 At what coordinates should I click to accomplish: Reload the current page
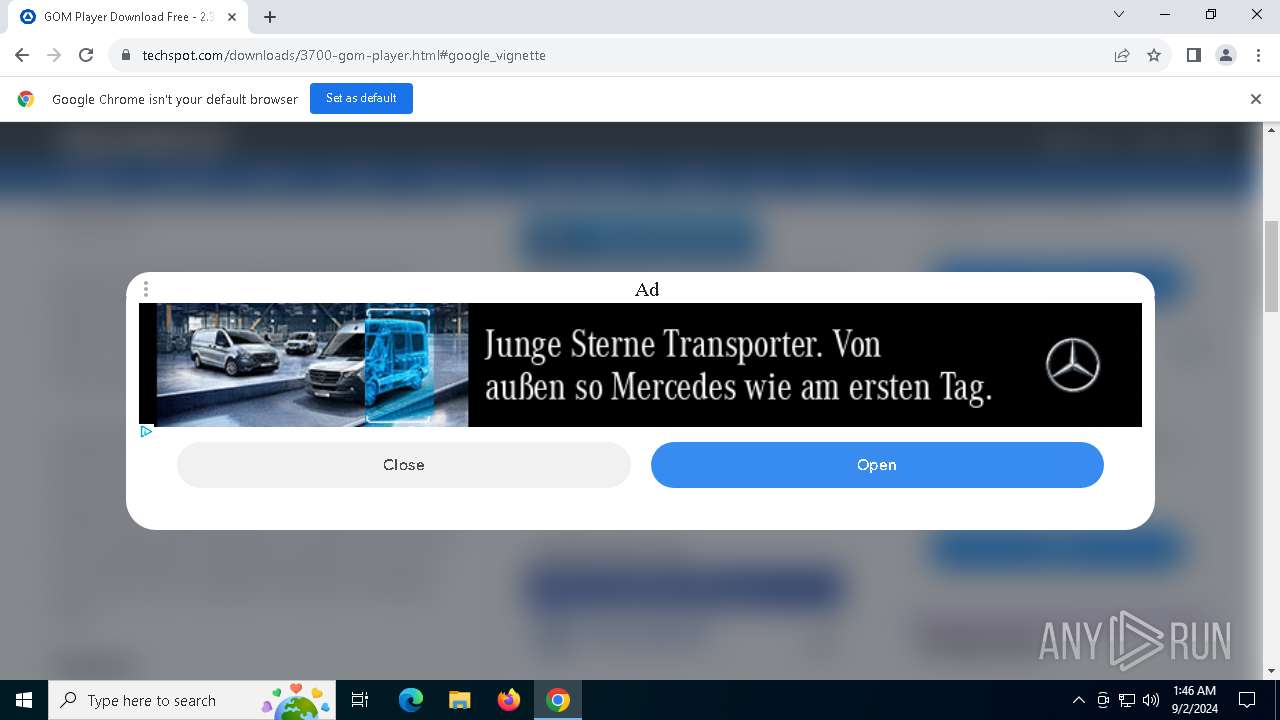click(86, 55)
